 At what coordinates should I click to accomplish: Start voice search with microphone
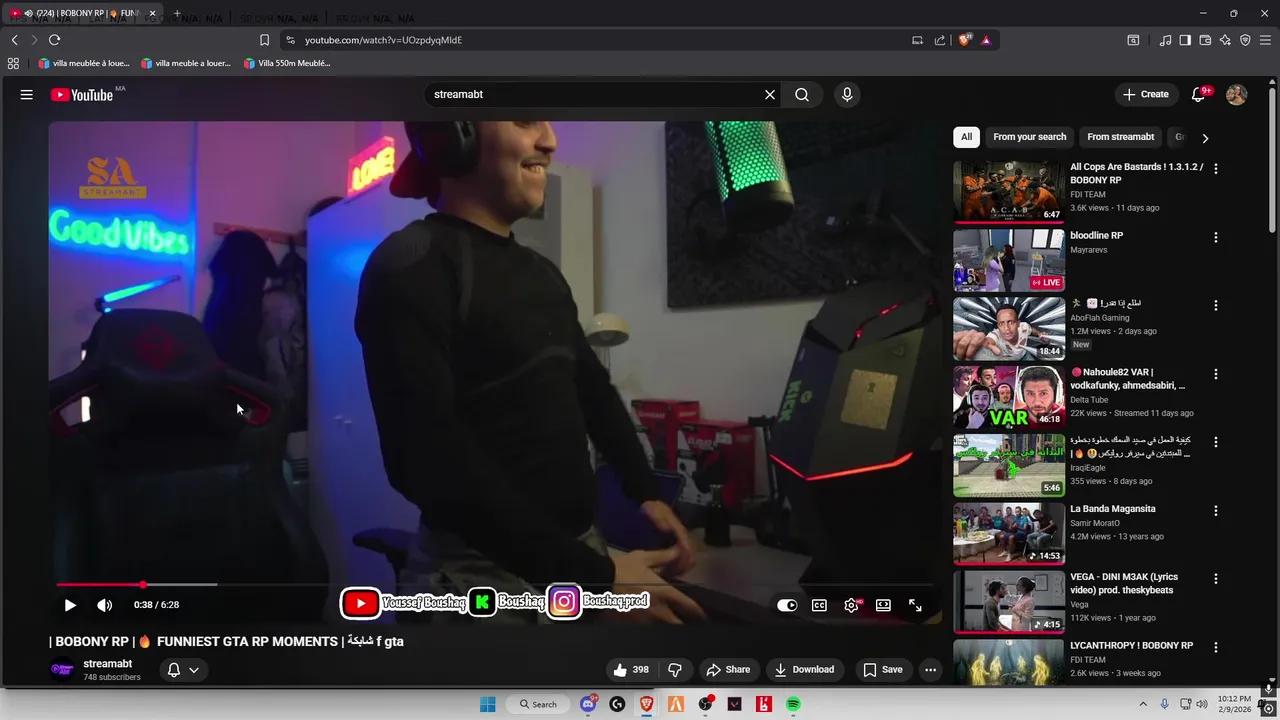point(847,94)
